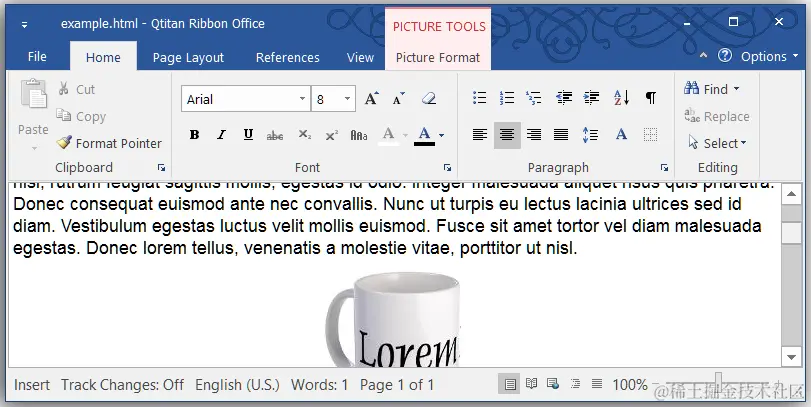Open the font size 8 dropdown
Image resolution: width=811 pixels, height=407 pixels.
click(347, 98)
